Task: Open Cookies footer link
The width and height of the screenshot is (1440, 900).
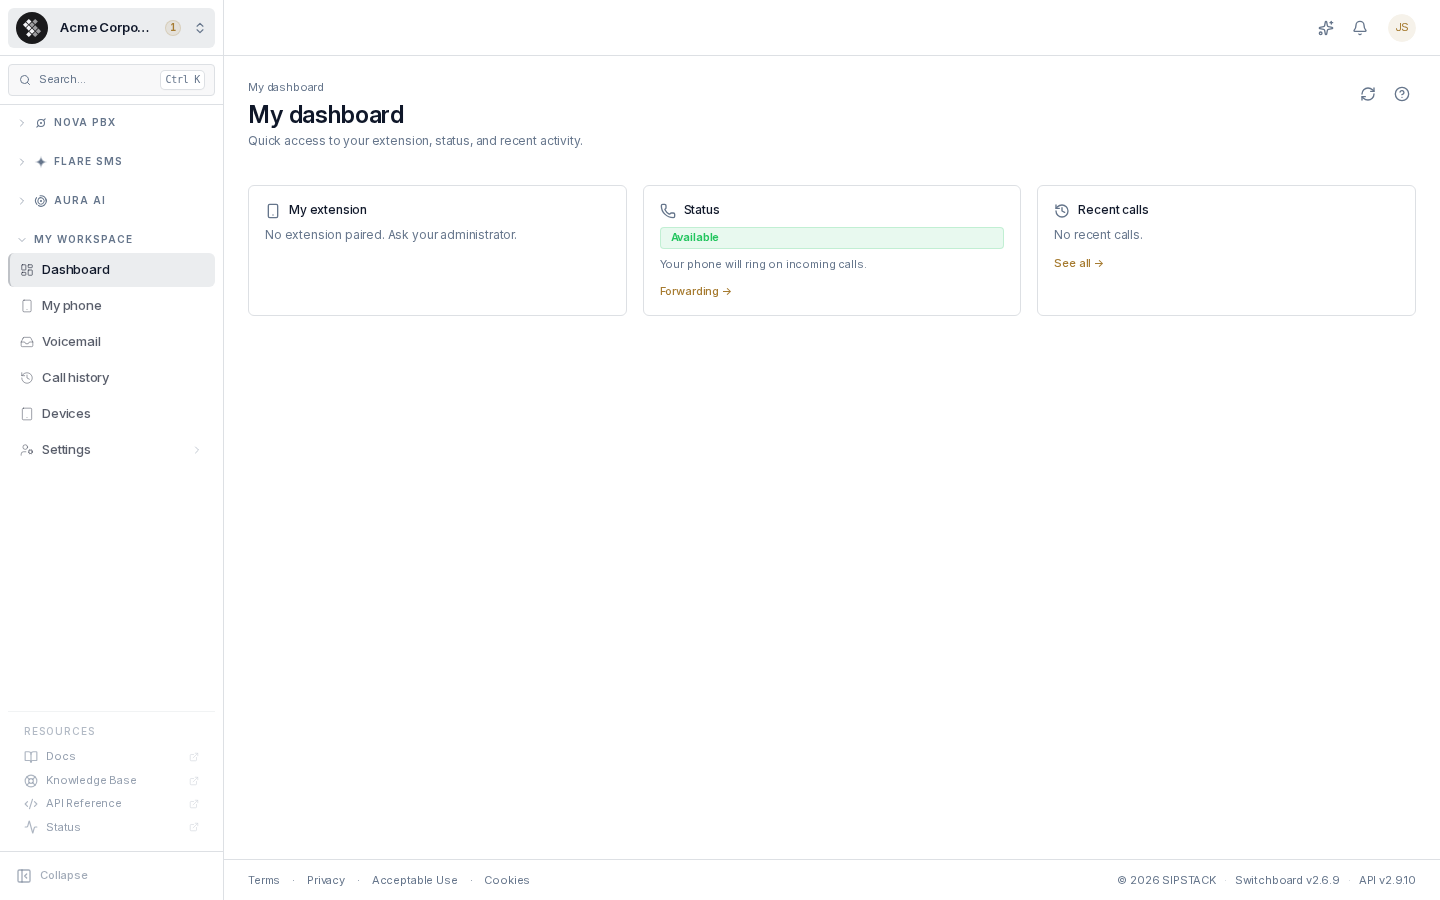Action: [x=507, y=881]
